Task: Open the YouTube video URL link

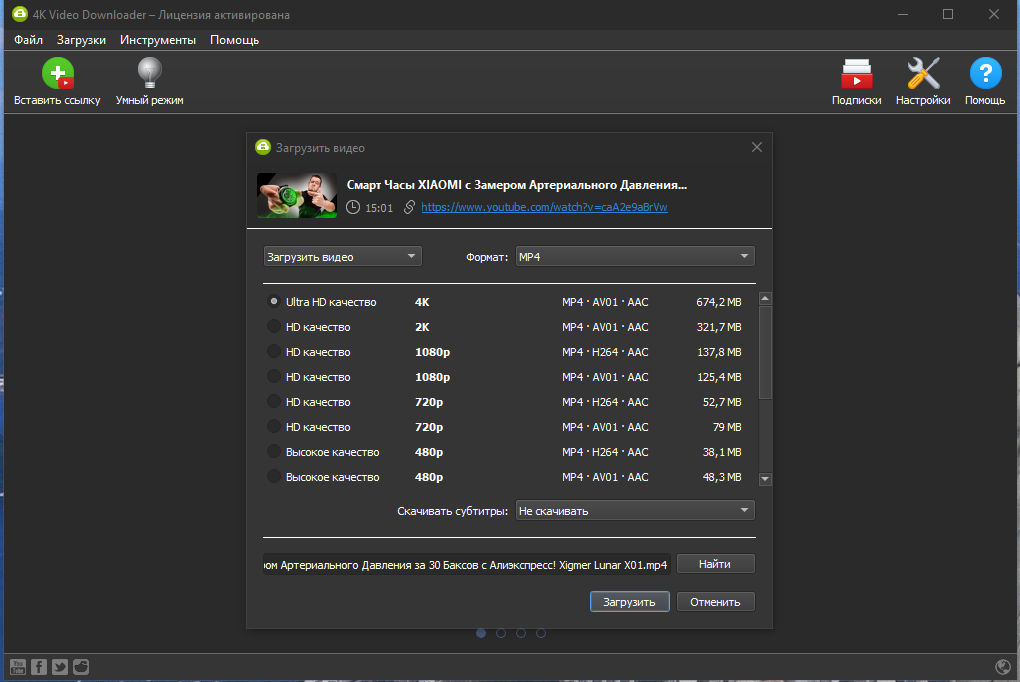Action: click(544, 207)
